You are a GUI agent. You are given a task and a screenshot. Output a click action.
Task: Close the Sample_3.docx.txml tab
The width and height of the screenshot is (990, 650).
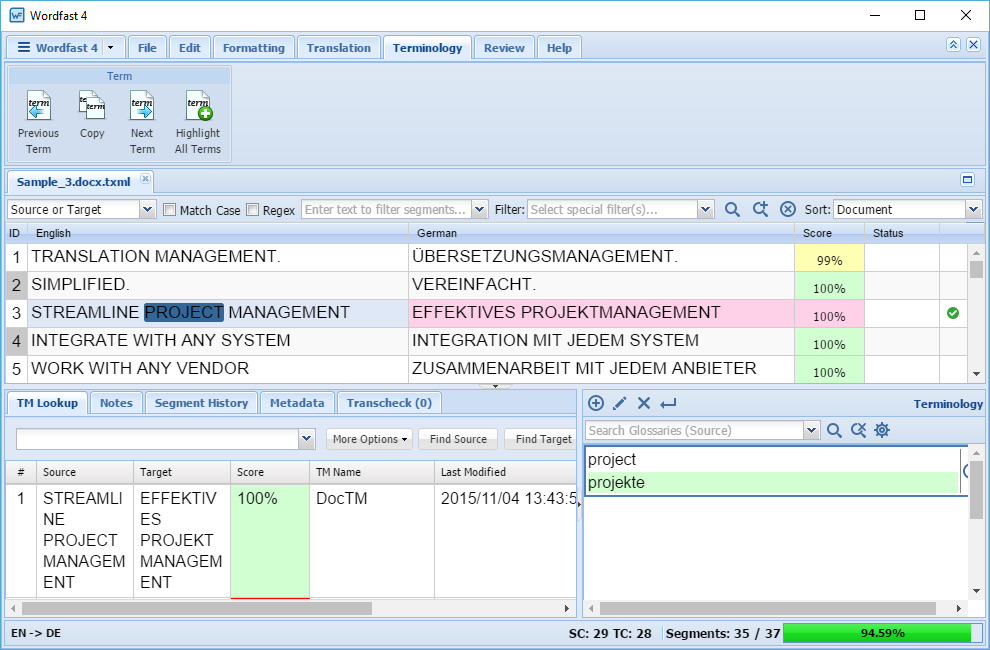pyautogui.click(x=145, y=179)
